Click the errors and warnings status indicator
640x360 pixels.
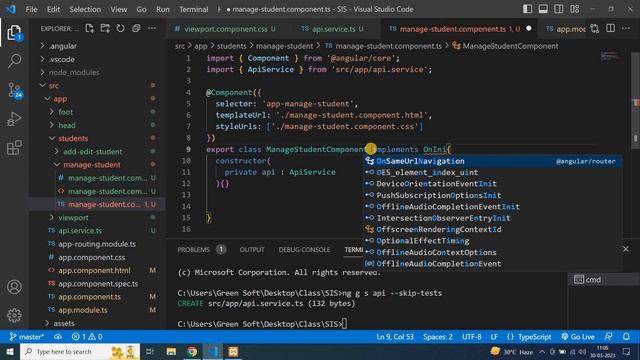point(87,337)
